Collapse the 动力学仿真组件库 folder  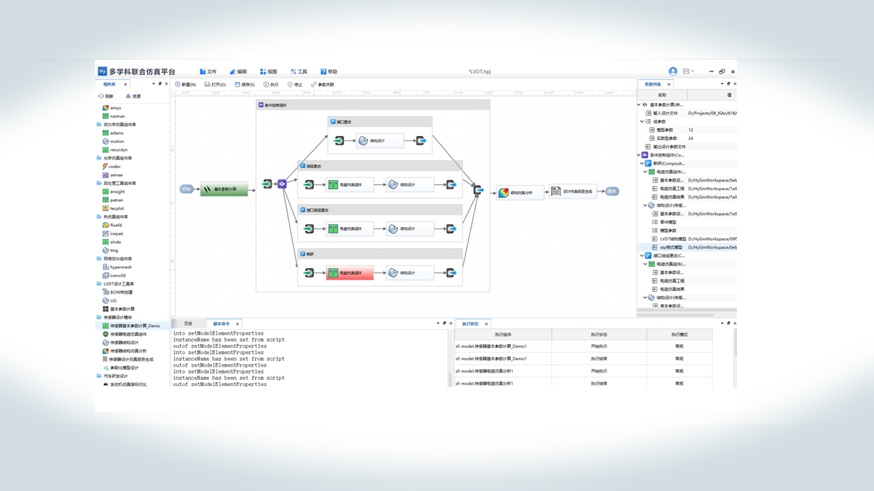click(x=99, y=125)
